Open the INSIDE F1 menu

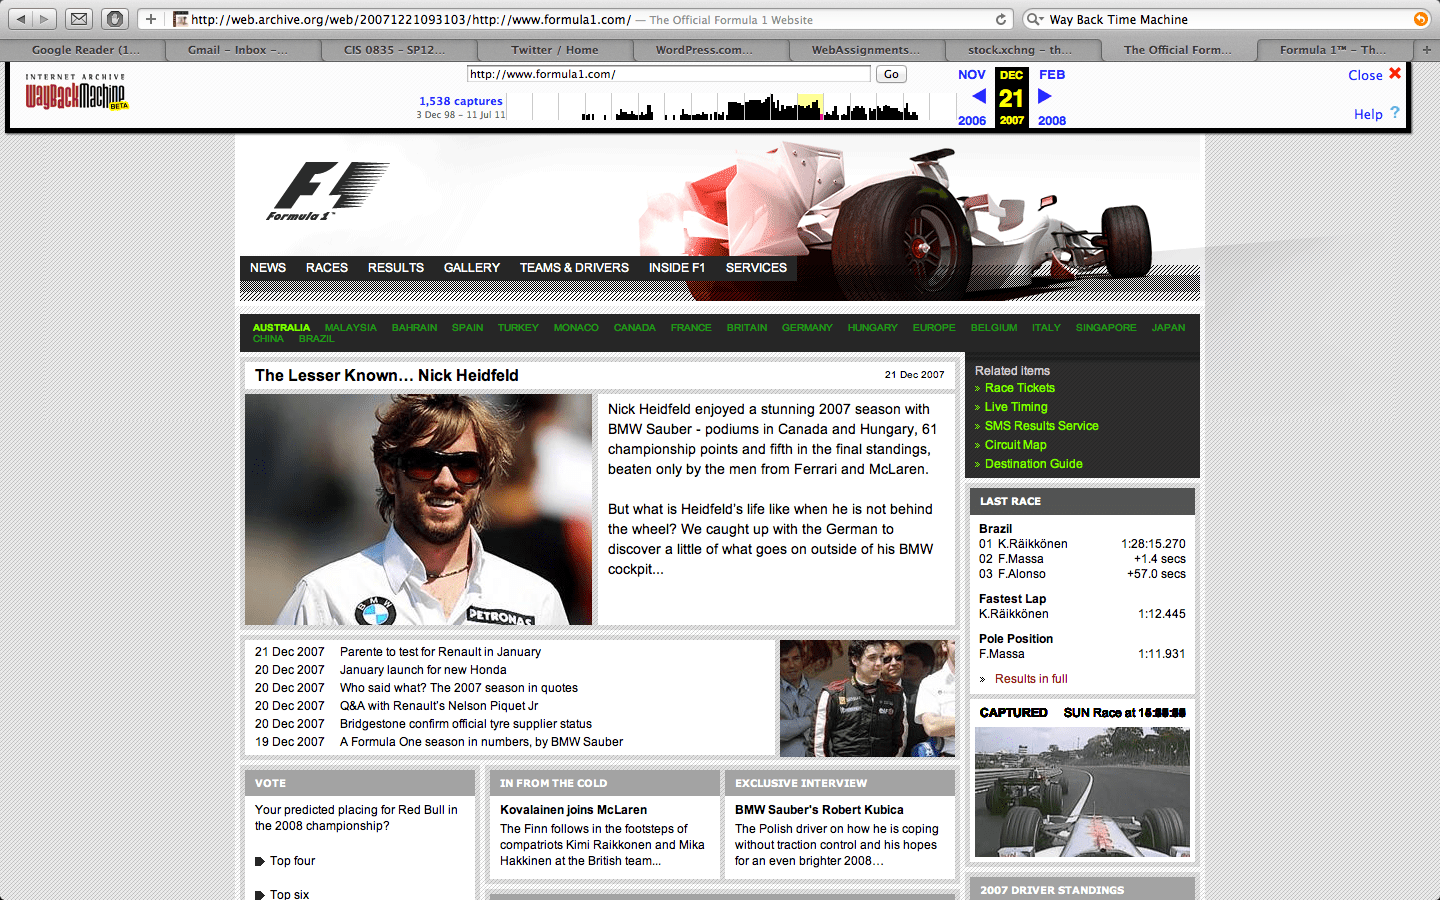coord(677,268)
